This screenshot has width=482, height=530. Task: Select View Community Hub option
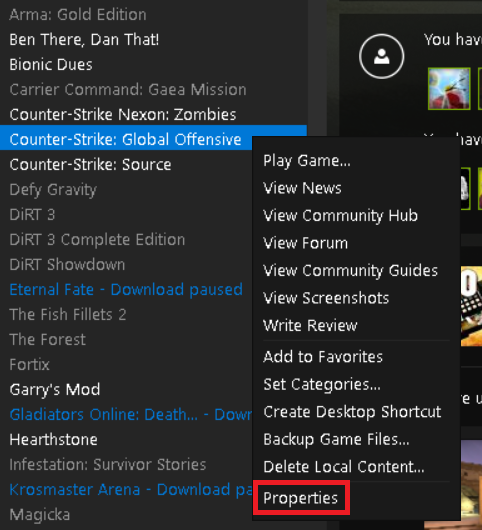tap(340, 216)
